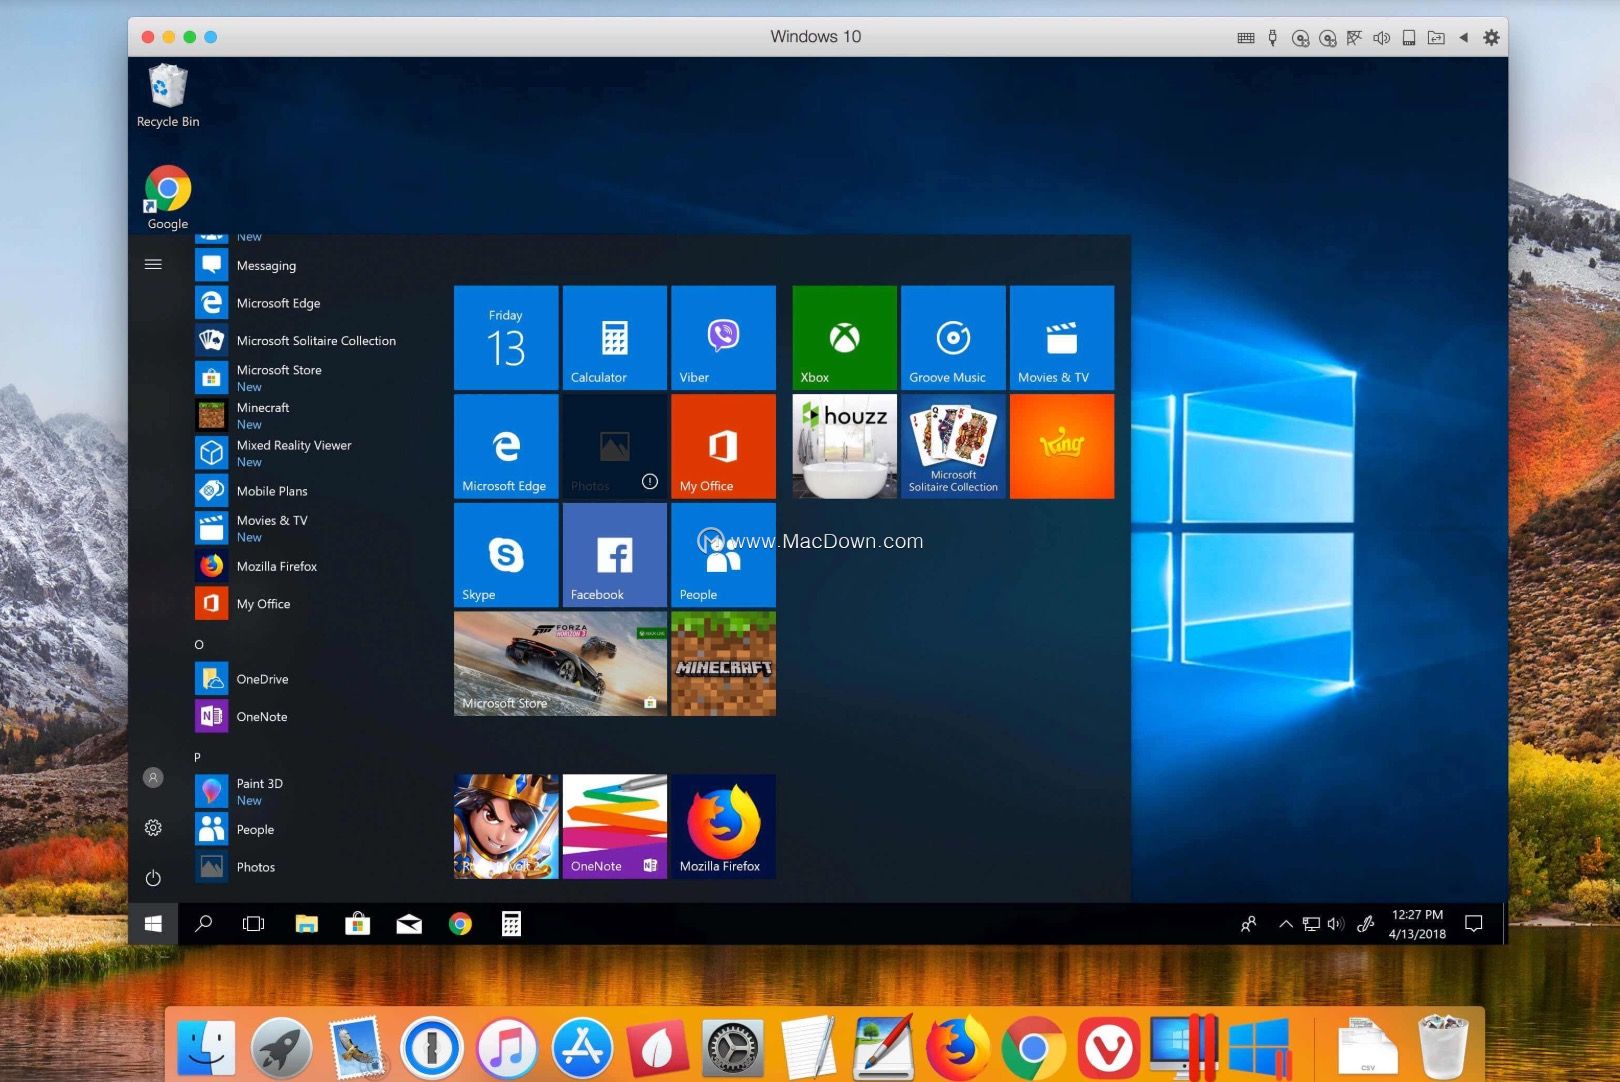Open Parallels shared folders icon

[1436, 37]
